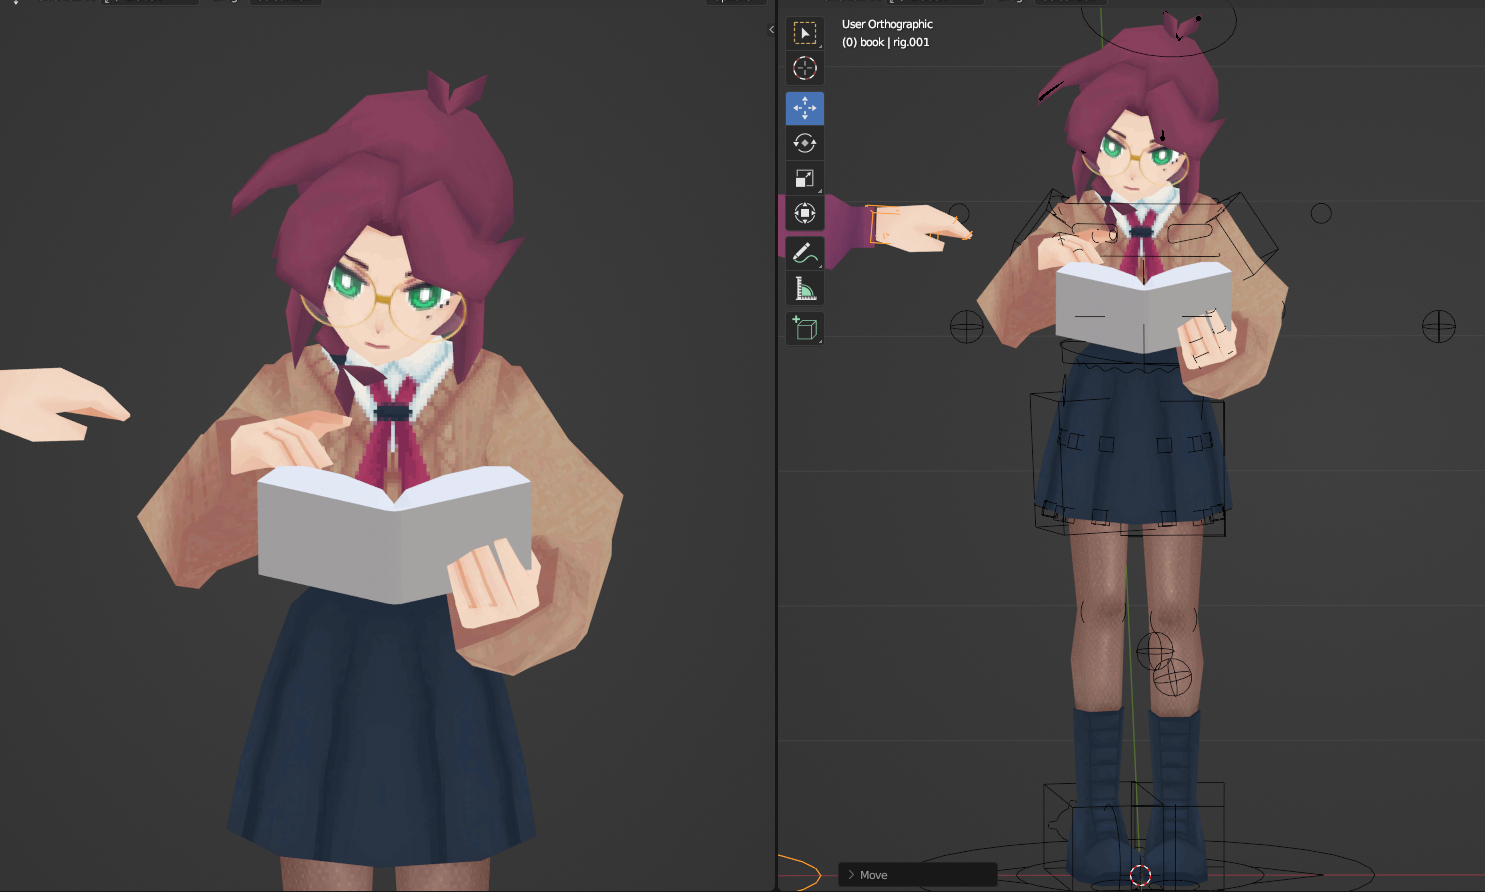The height and width of the screenshot is (892, 1485).
Task: Select the far-right crosshair sphere rig control
Action: [x=1438, y=326]
